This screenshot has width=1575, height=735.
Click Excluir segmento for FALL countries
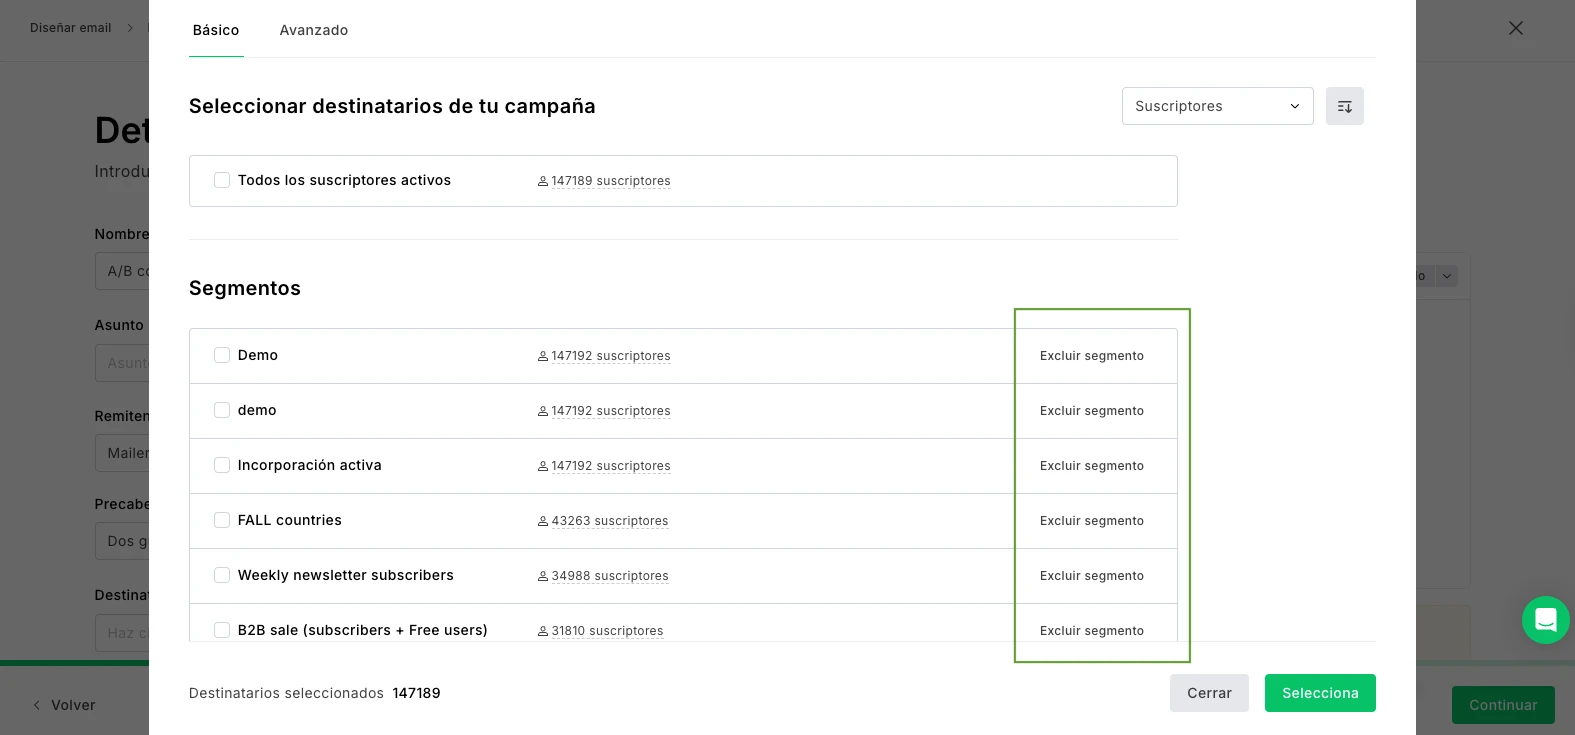pyautogui.click(x=1091, y=521)
